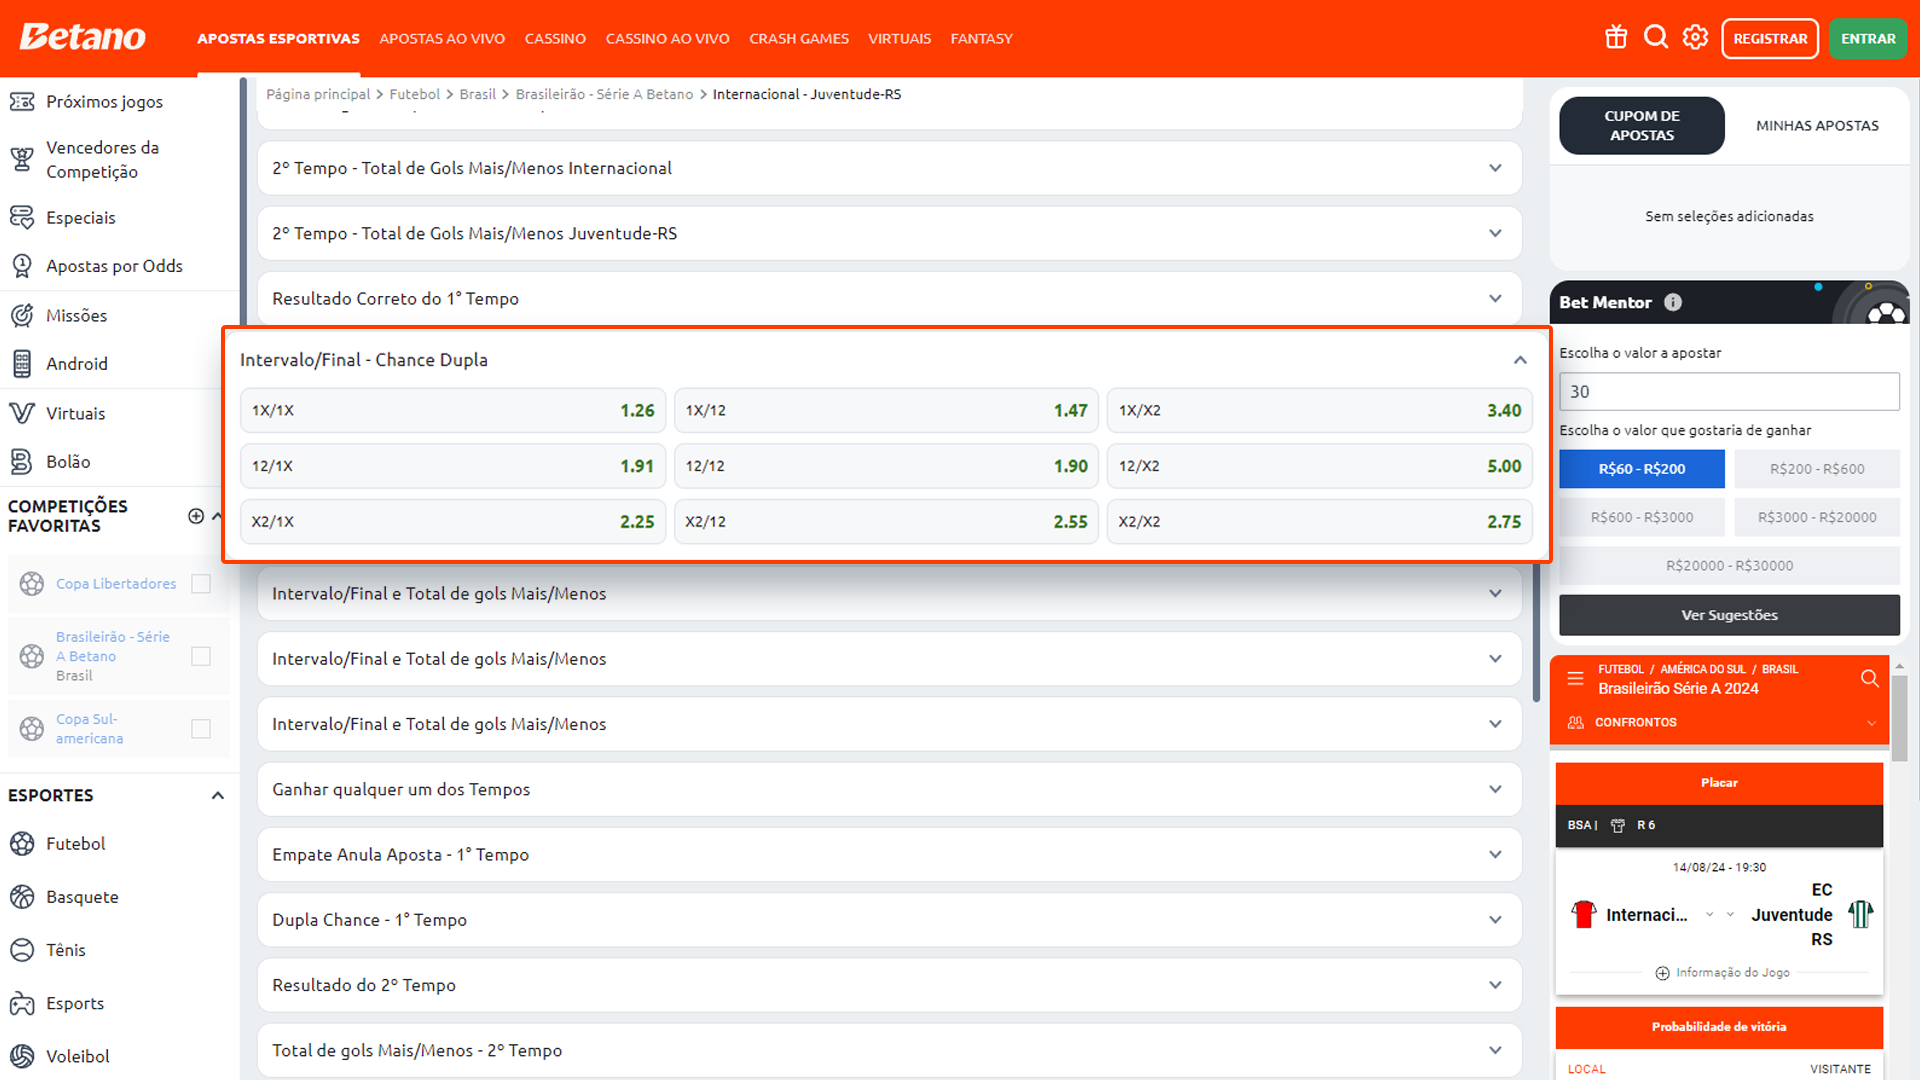Screen dimensions: 1920x1080
Task: Check the Copa Libertadores favorite checkbox
Action: (x=201, y=584)
